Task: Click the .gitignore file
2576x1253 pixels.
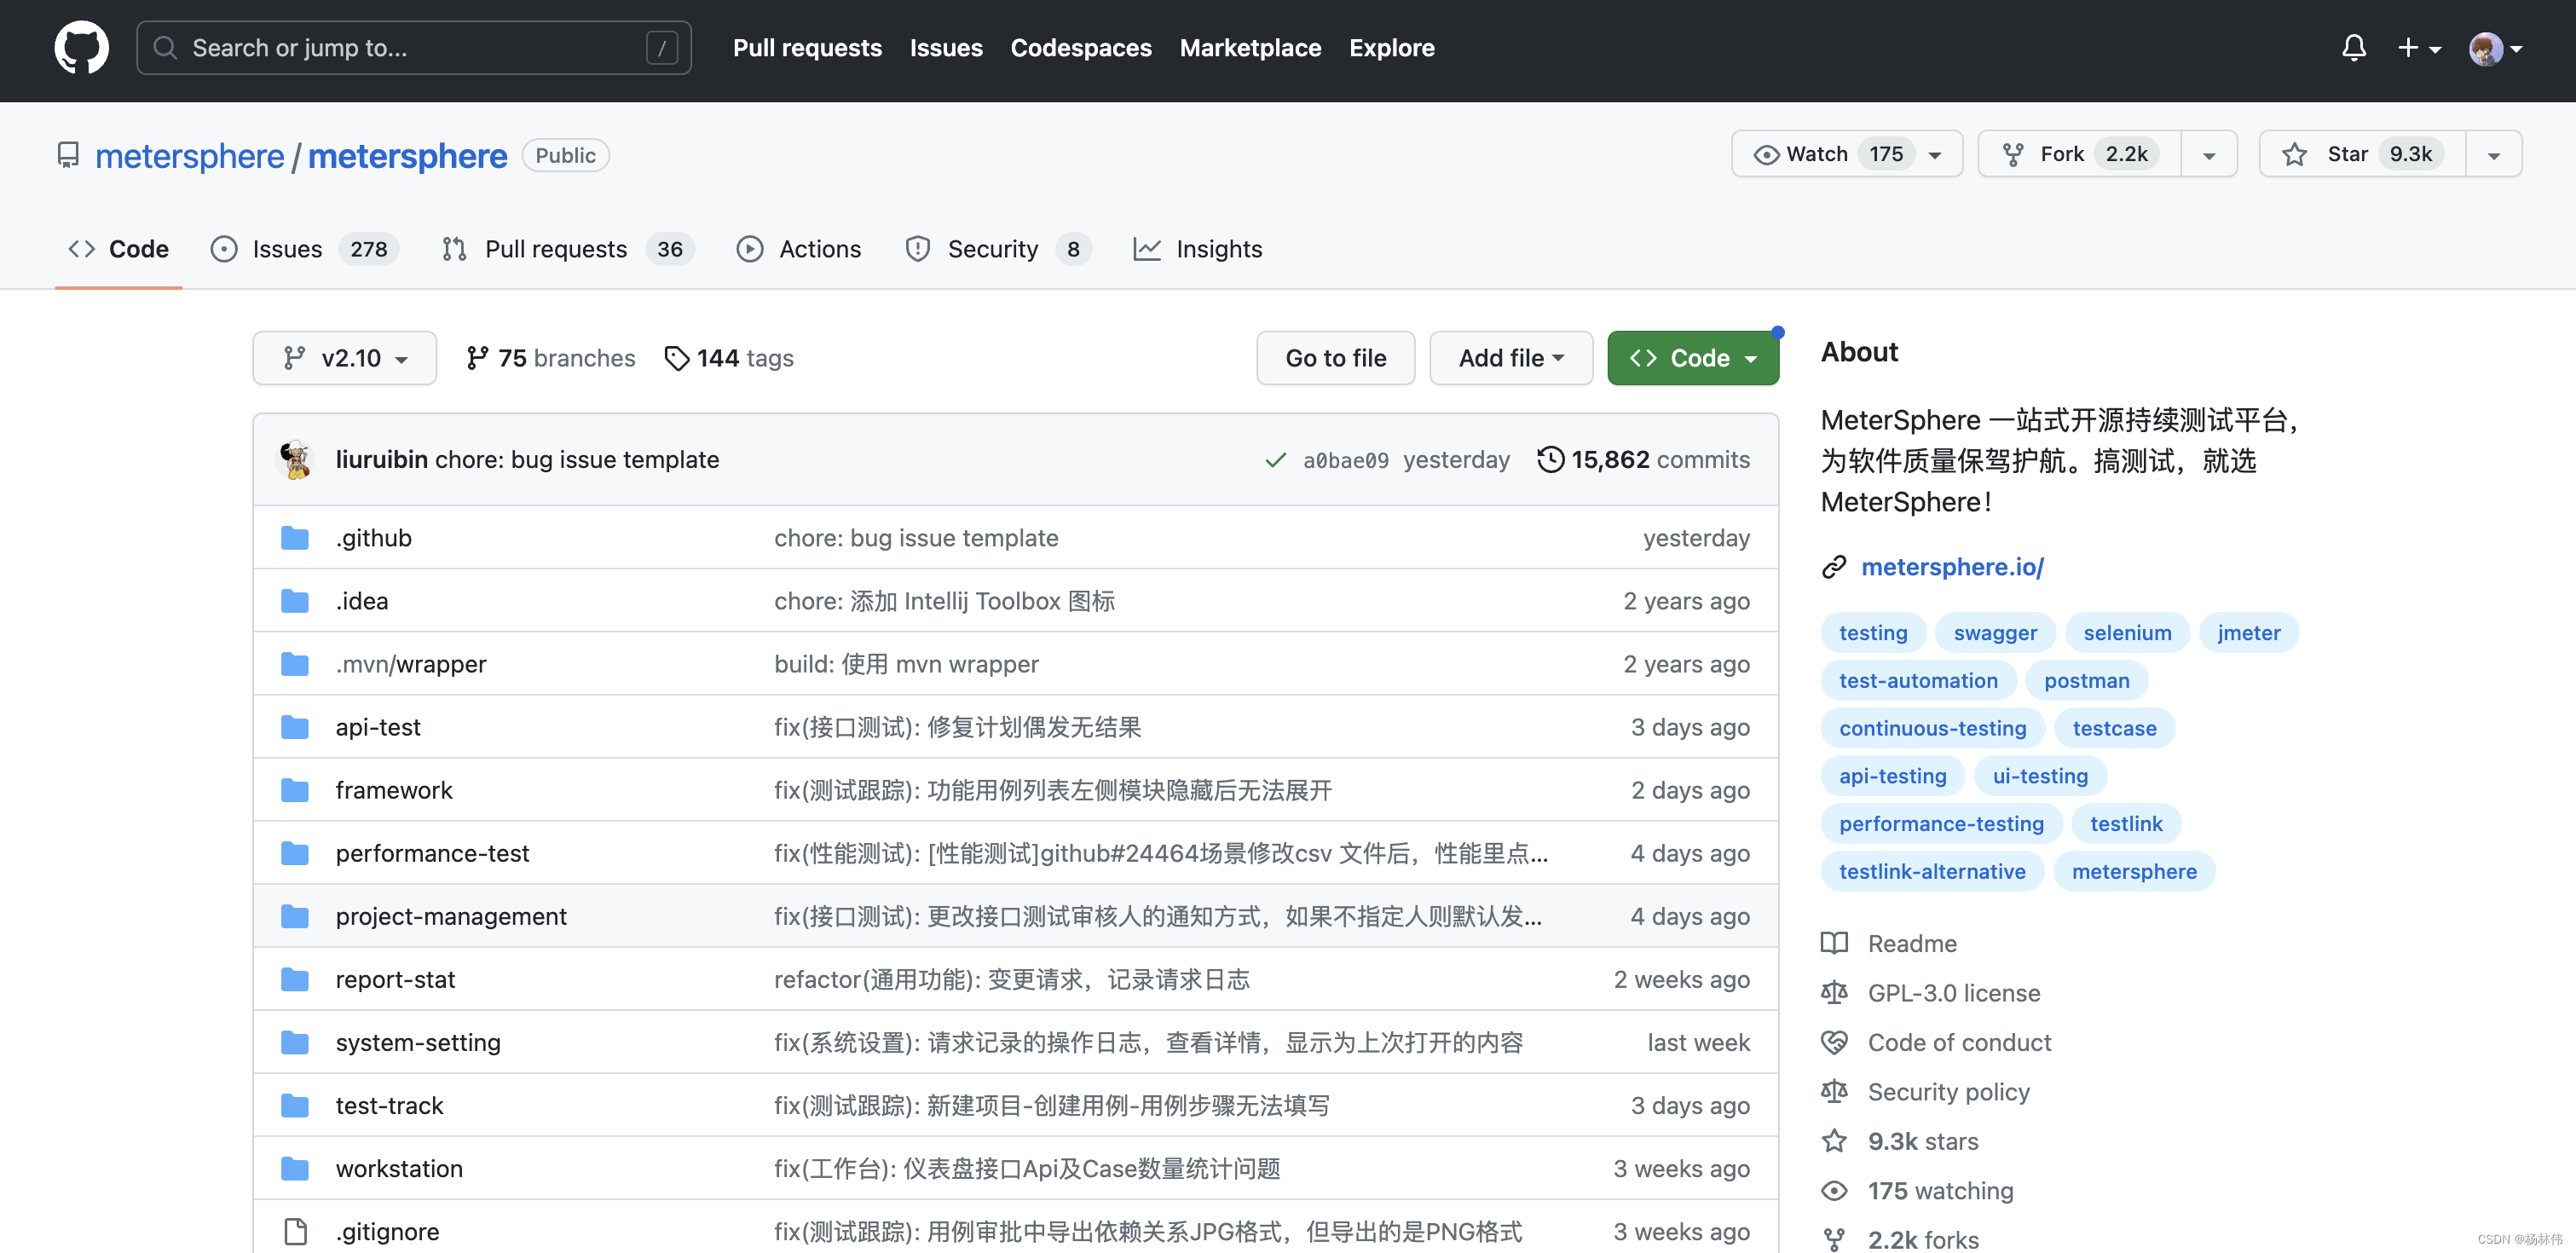Action: click(x=387, y=1231)
